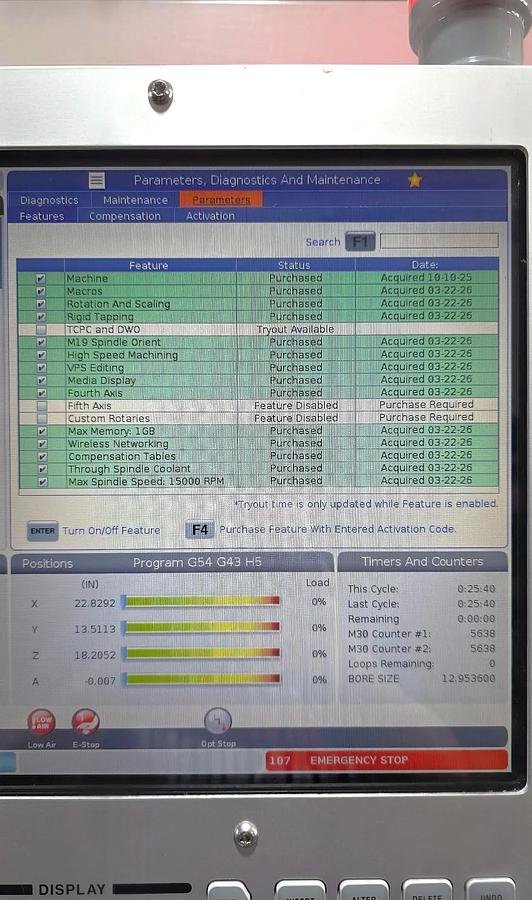Click the Feature column header

coord(149,265)
